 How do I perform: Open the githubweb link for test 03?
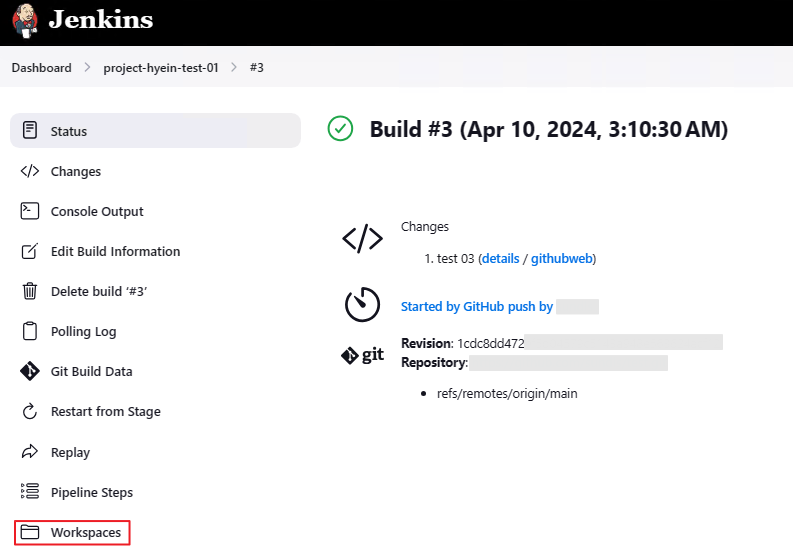point(561,259)
